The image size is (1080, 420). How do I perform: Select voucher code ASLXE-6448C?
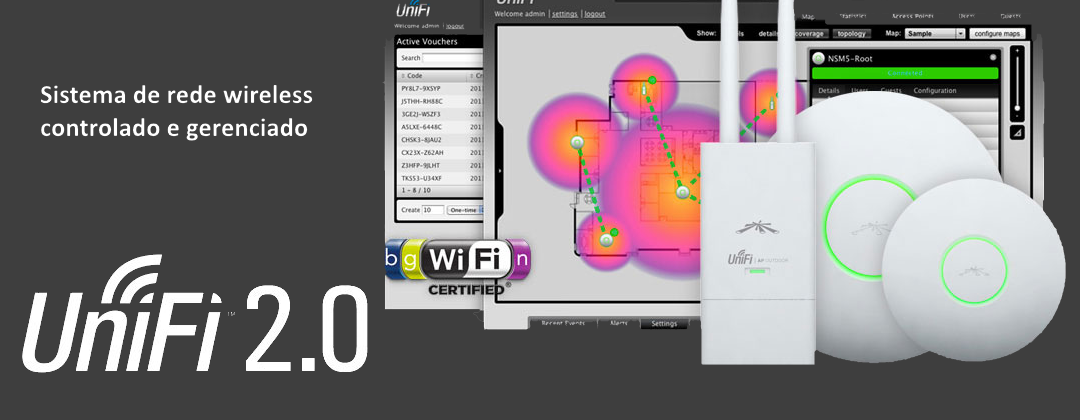tap(422, 127)
